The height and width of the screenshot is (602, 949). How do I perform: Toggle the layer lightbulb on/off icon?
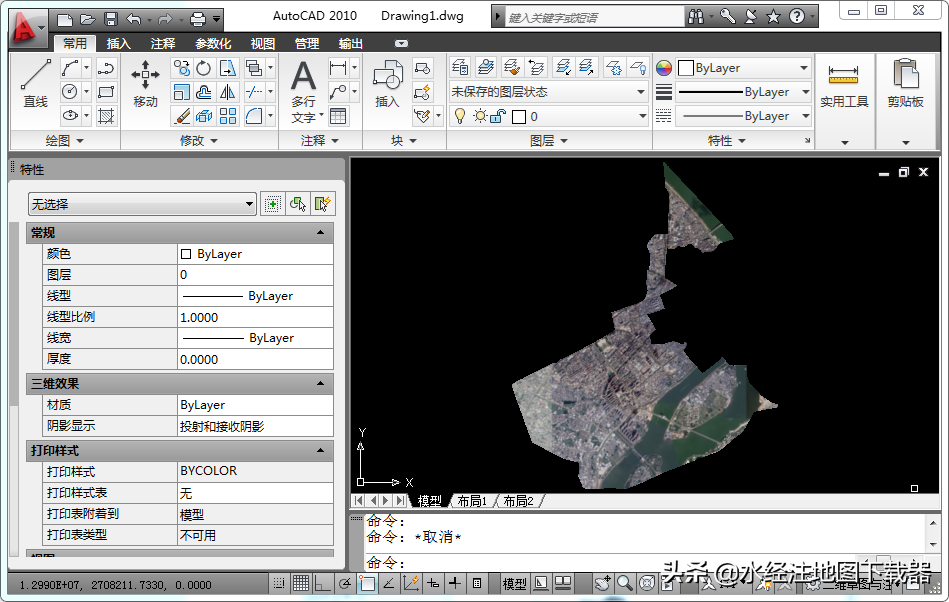[459, 116]
